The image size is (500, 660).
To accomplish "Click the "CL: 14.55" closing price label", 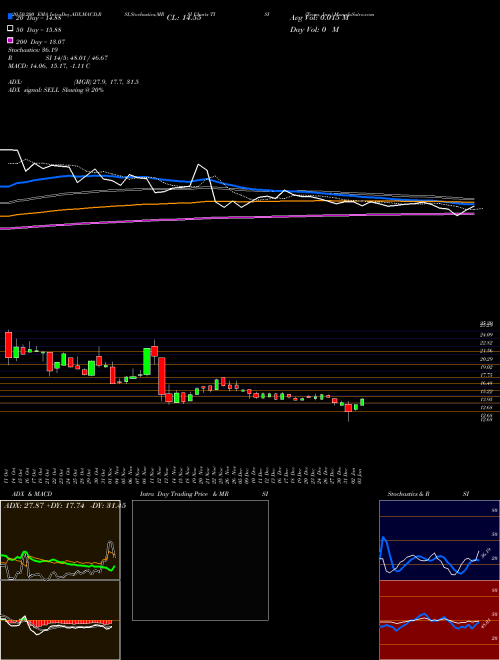I will point(184,18).
